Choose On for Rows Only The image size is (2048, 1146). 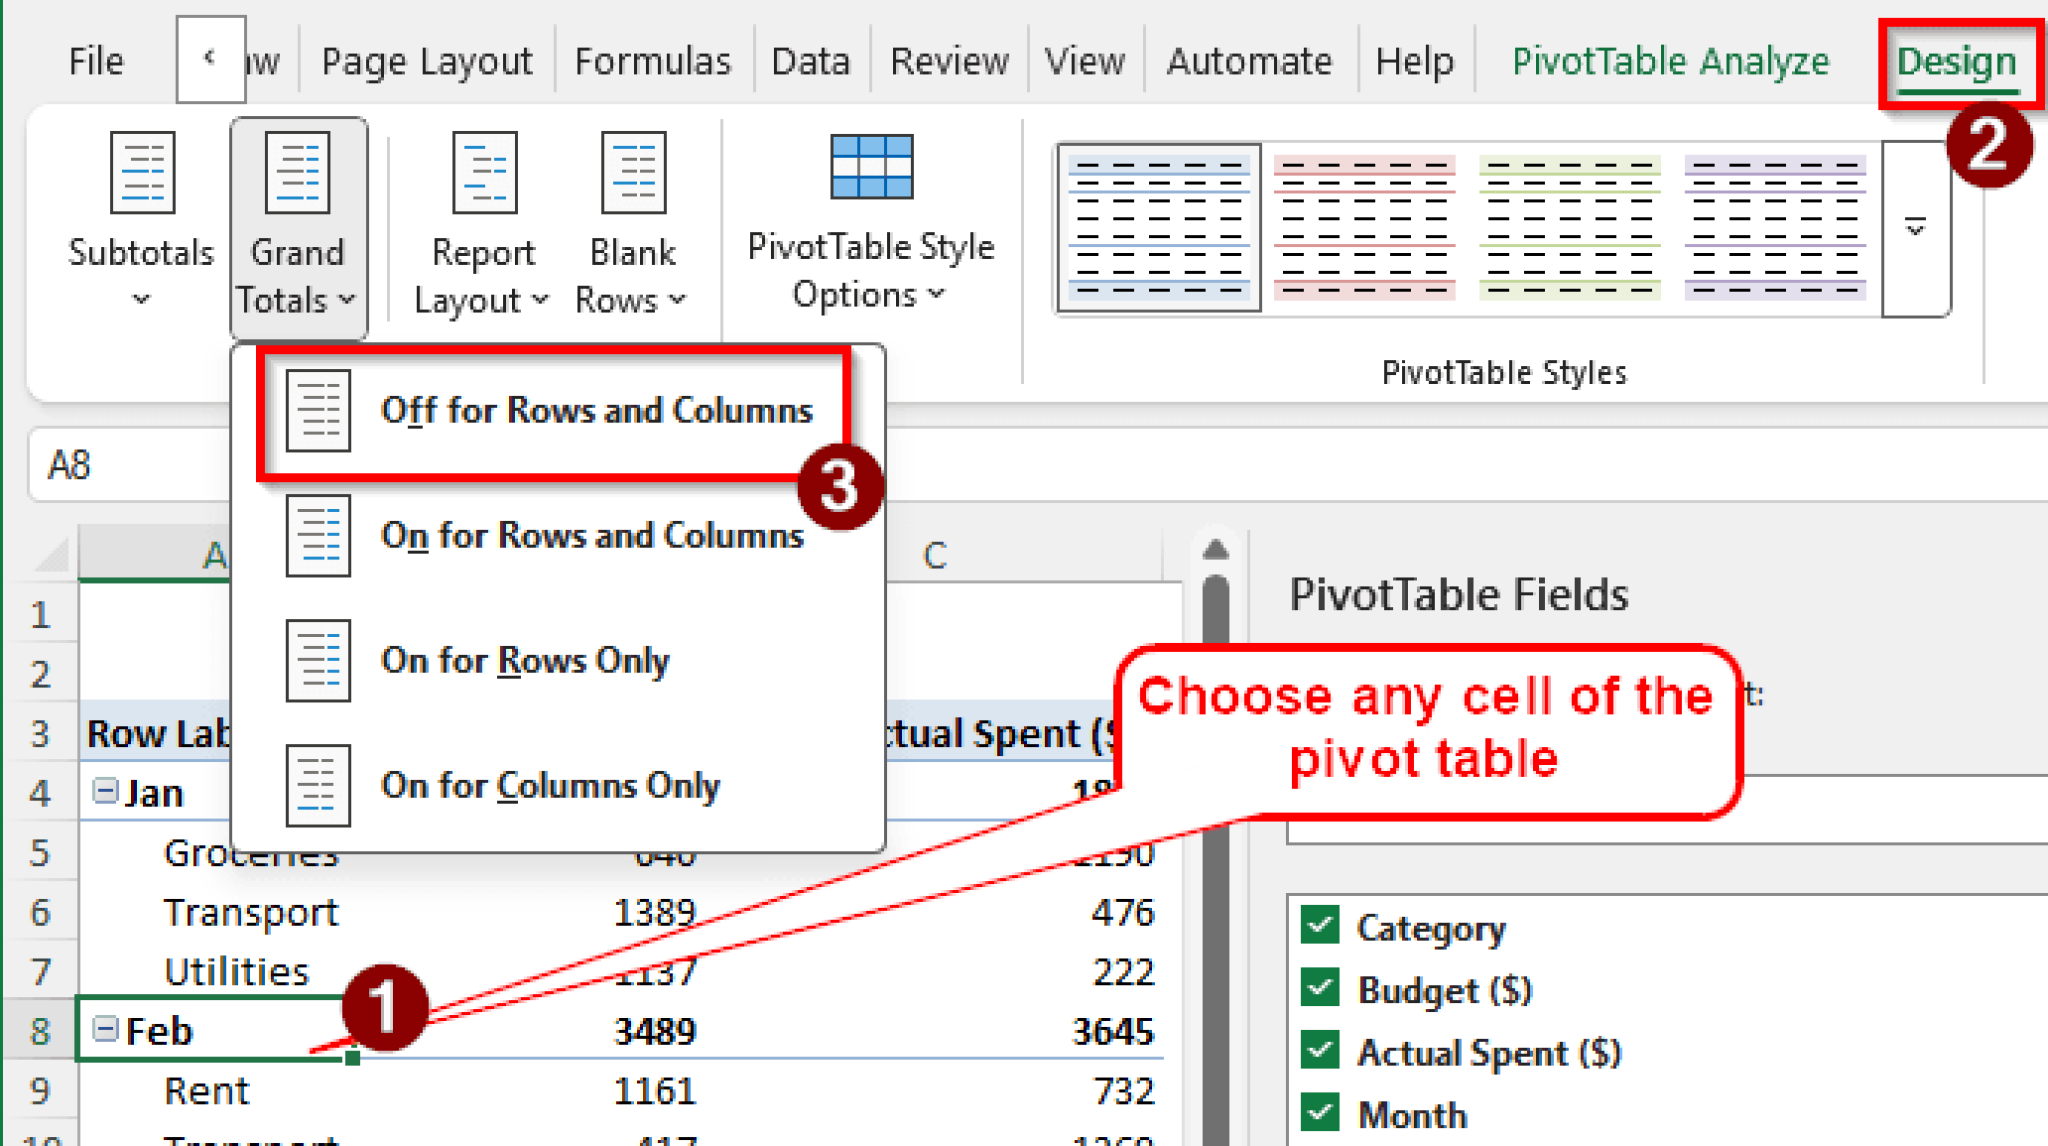[525, 660]
